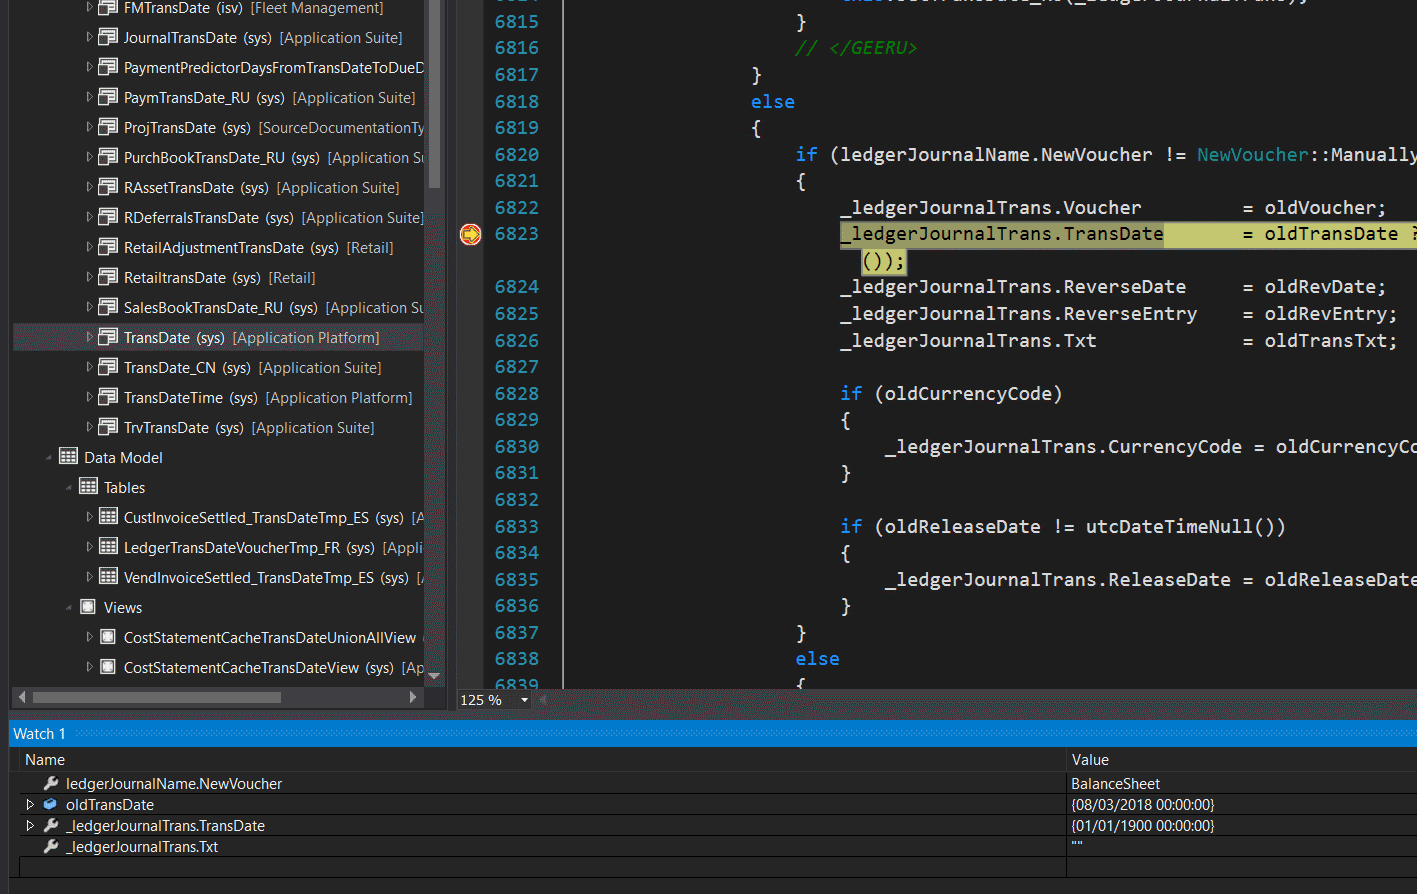
Task: Click the wrench icon beside _ledgerJournalTrans.Txt
Action: coord(51,846)
